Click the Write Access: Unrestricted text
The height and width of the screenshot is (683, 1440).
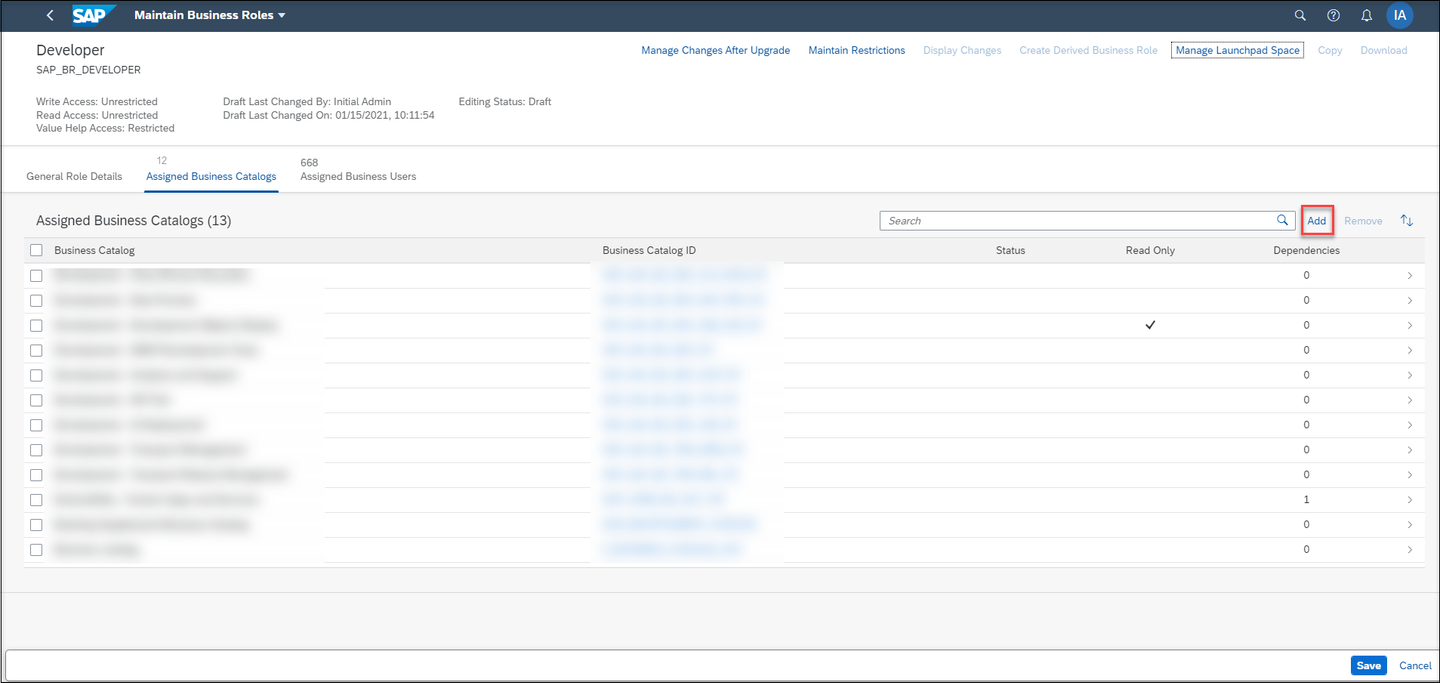click(97, 101)
